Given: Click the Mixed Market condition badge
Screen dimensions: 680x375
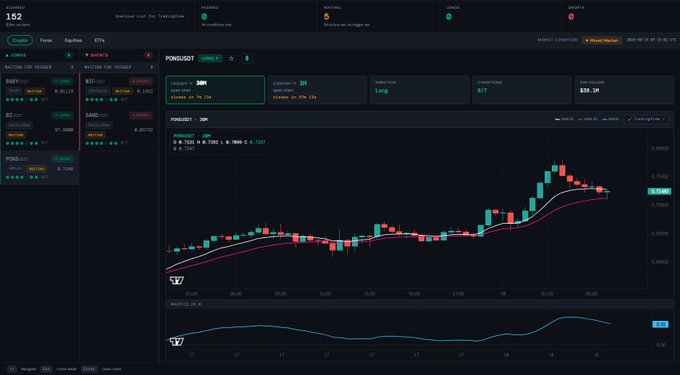Looking at the screenshot, I should click(x=602, y=40).
